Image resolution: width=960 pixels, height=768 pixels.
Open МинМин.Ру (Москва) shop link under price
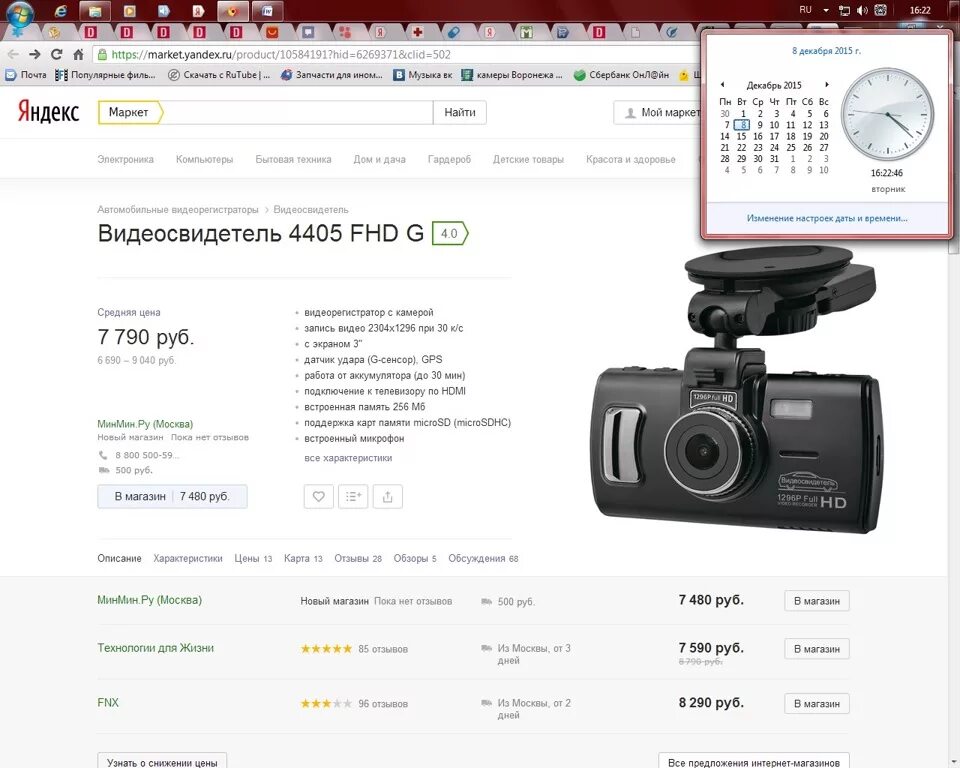(145, 424)
